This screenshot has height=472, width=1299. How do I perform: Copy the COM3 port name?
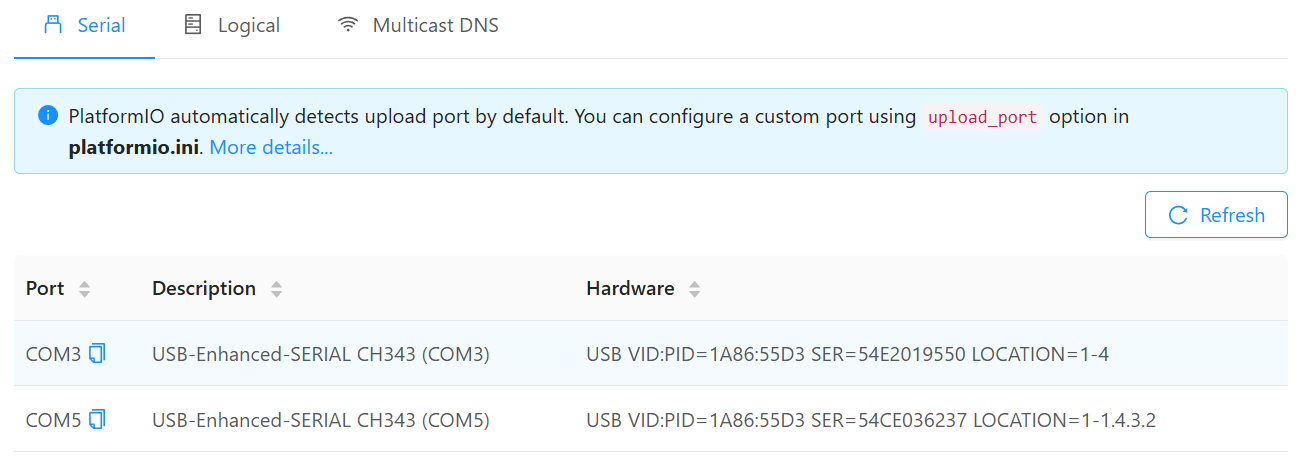pos(97,353)
